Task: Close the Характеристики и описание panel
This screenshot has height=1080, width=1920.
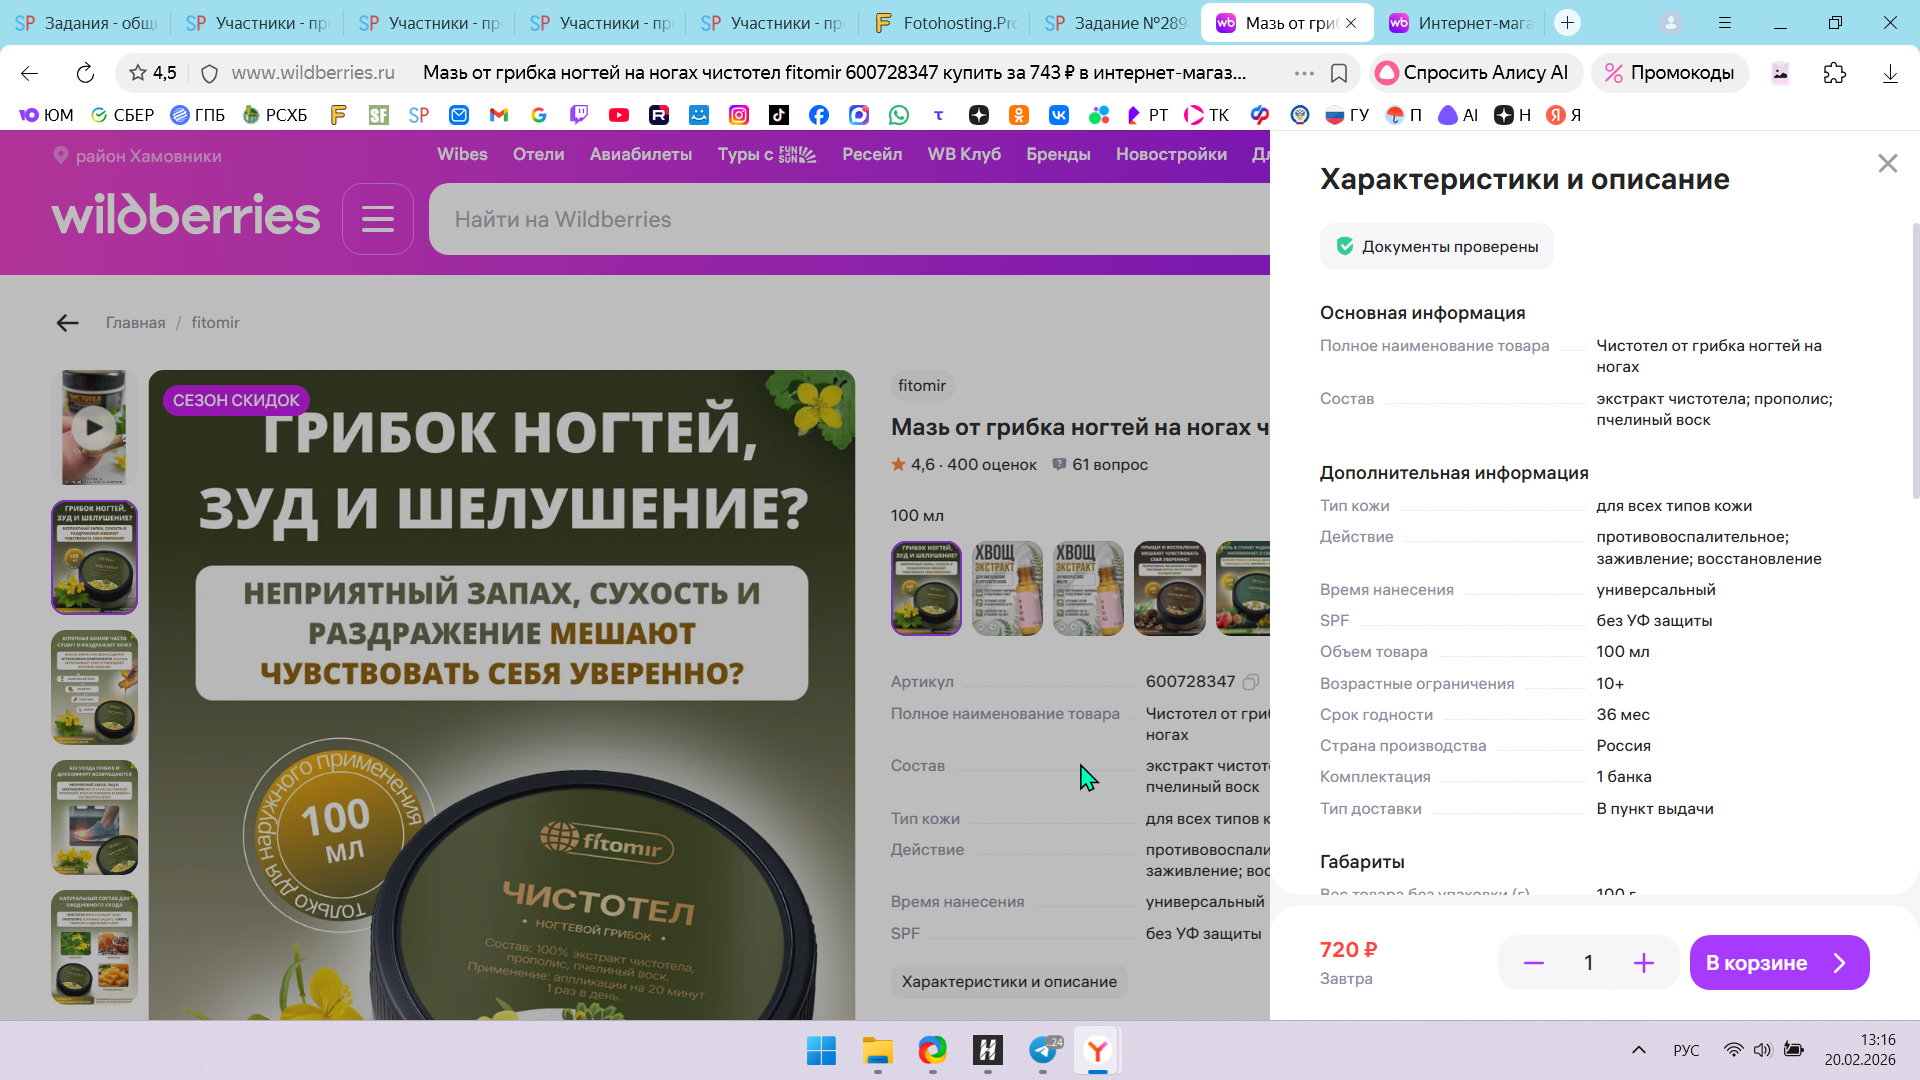Action: (x=1887, y=163)
